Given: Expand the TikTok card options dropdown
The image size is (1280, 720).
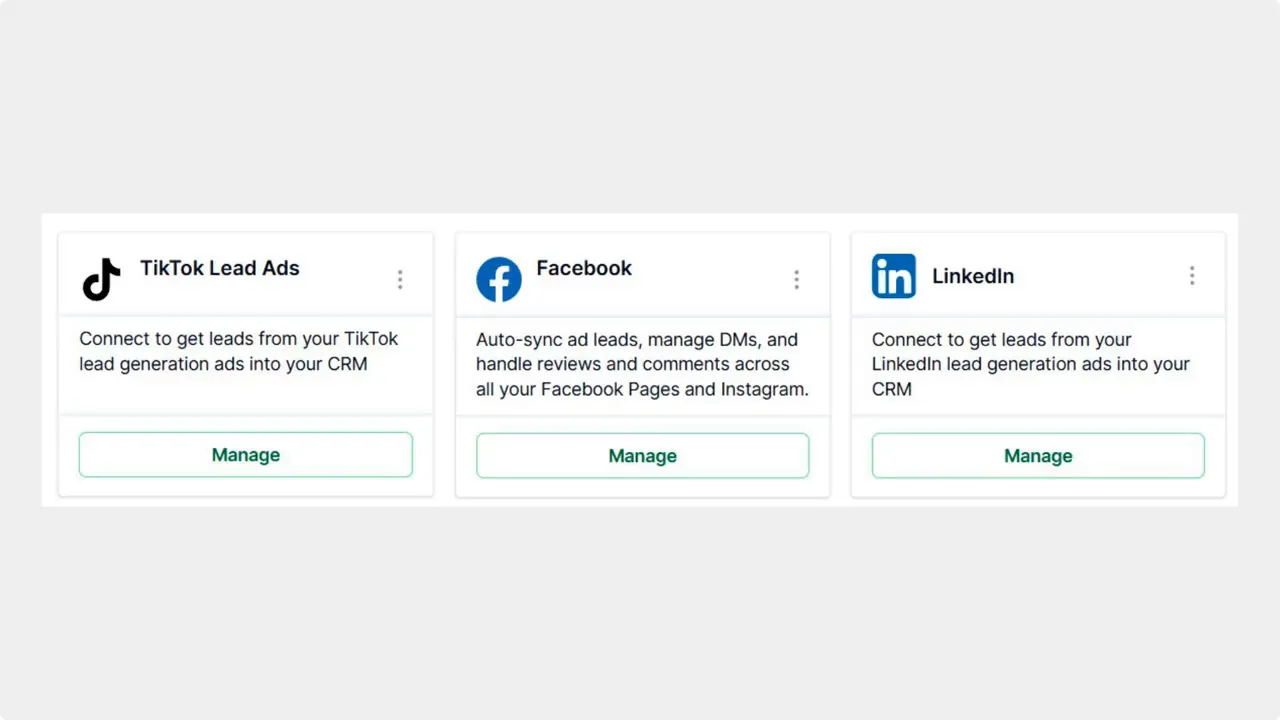Looking at the screenshot, I should (400, 279).
